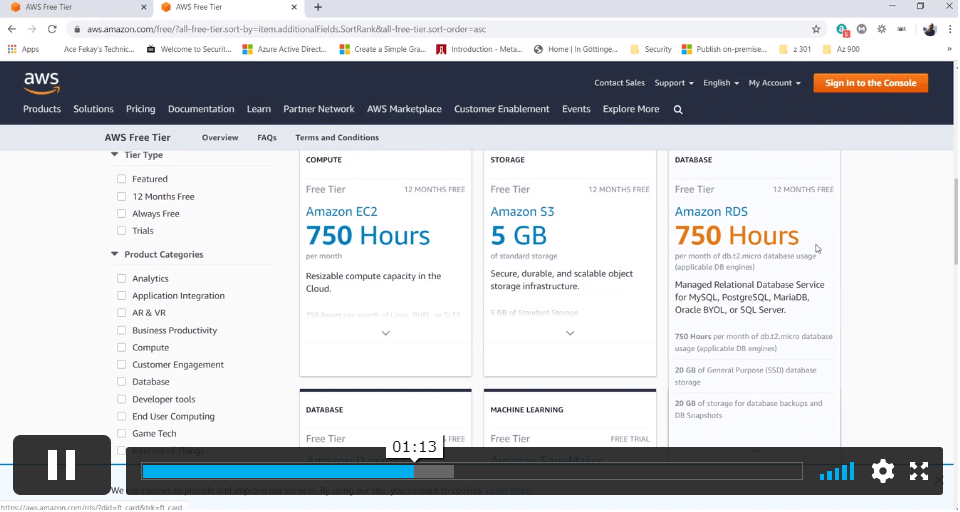
Task: Enter fullscreen video mode
Action: tap(919, 471)
